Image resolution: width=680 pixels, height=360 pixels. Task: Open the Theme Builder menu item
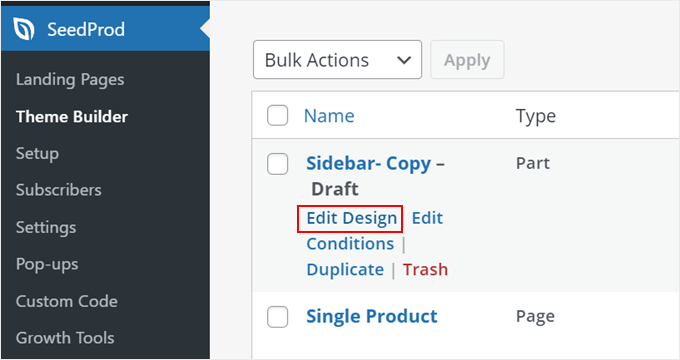click(72, 117)
